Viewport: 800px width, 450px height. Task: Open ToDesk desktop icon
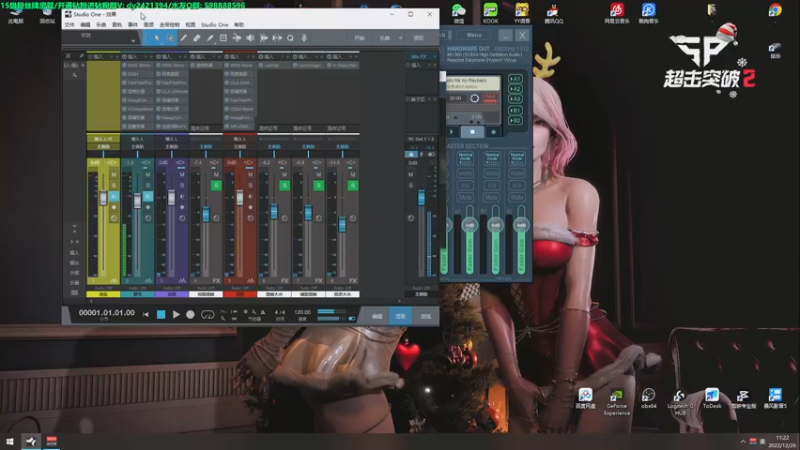(x=712, y=398)
